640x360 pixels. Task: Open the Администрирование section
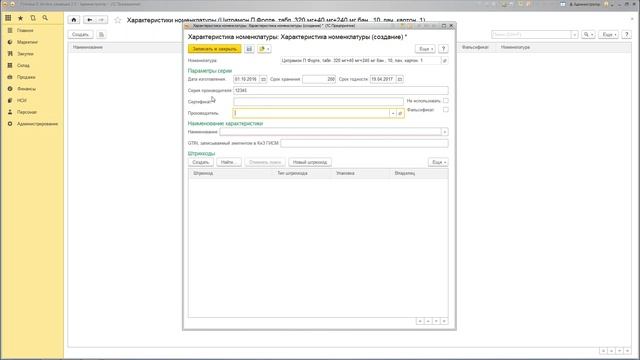click(x=37, y=124)
